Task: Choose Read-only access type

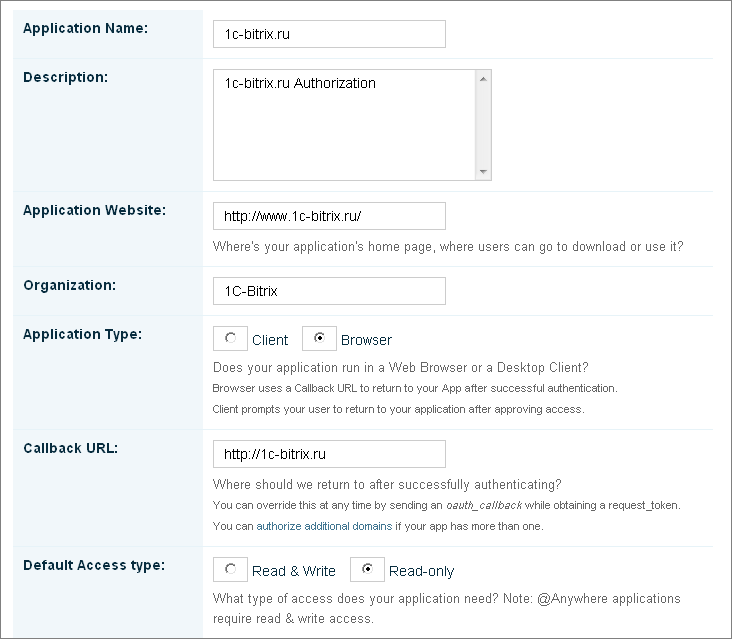Action: coord(367,569)
